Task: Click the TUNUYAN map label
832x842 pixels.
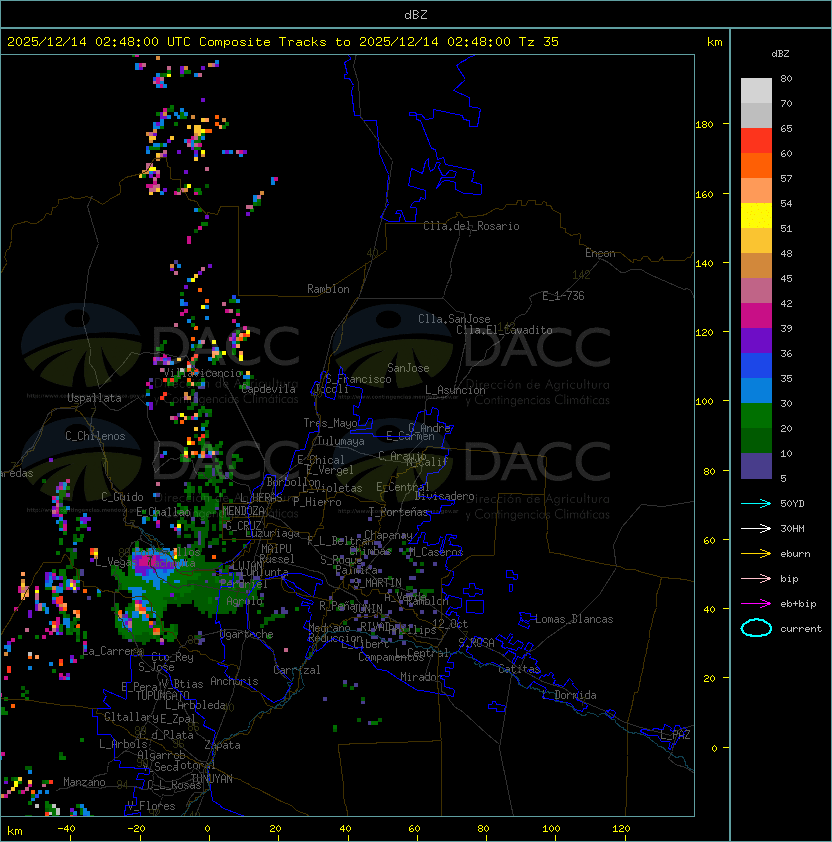Action: pos(212,779)
